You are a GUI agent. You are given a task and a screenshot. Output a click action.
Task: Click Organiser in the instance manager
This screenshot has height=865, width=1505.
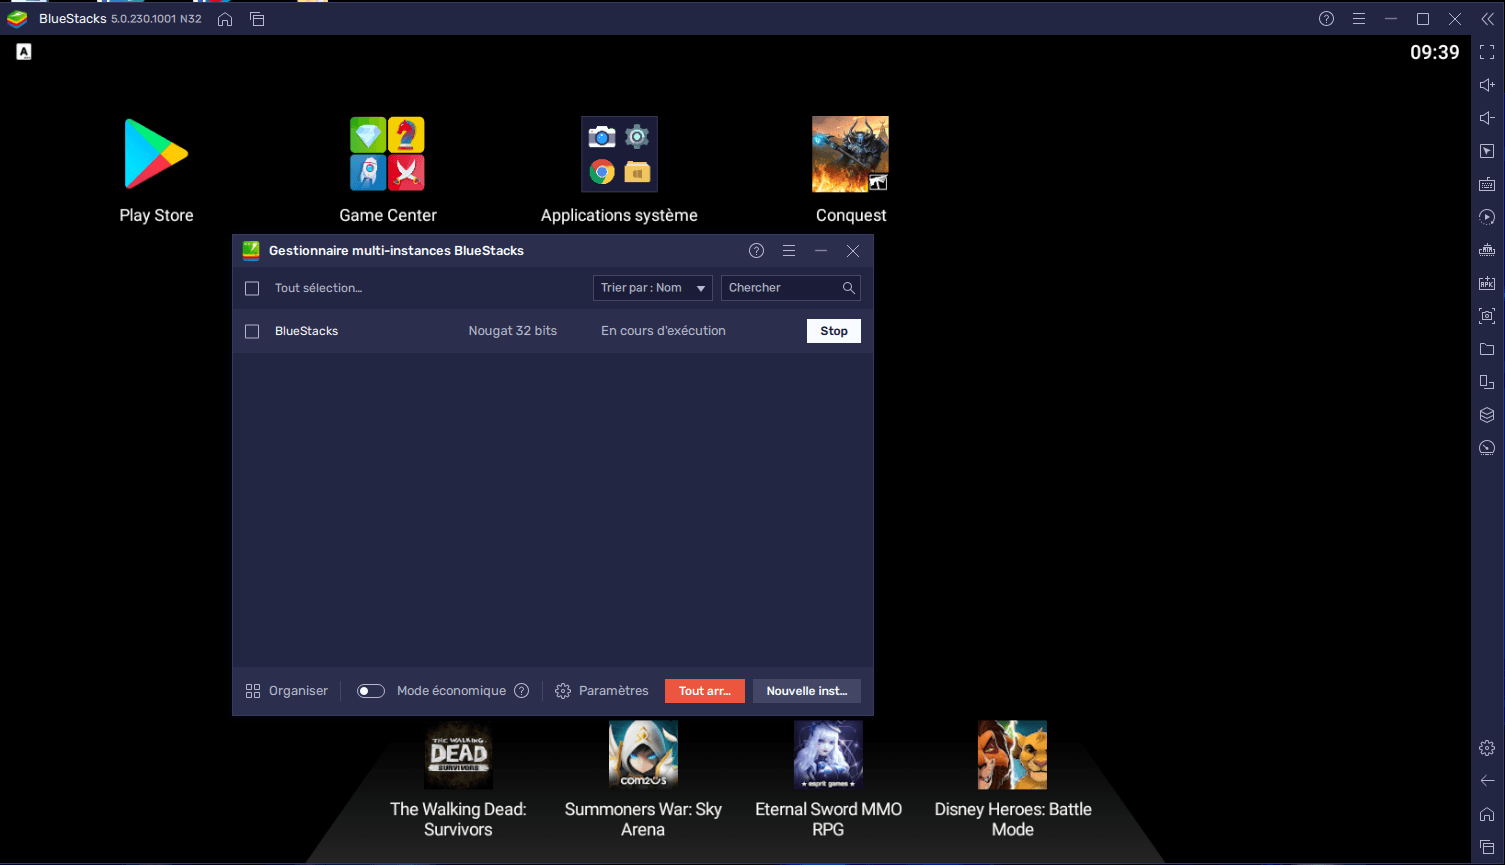286,691
